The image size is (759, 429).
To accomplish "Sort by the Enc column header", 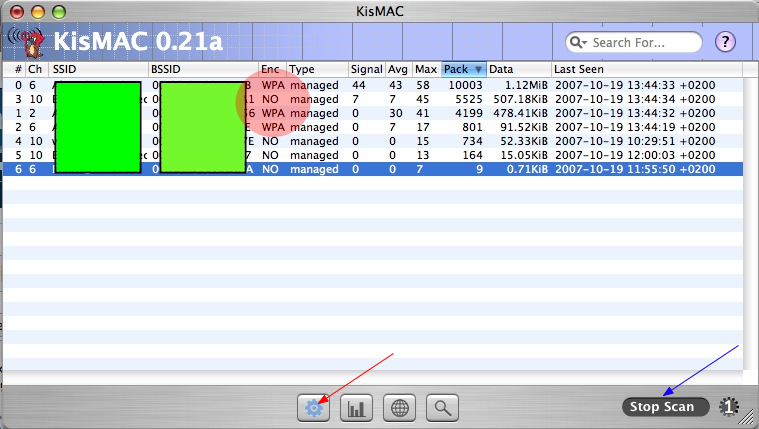I will click(273, 69).
